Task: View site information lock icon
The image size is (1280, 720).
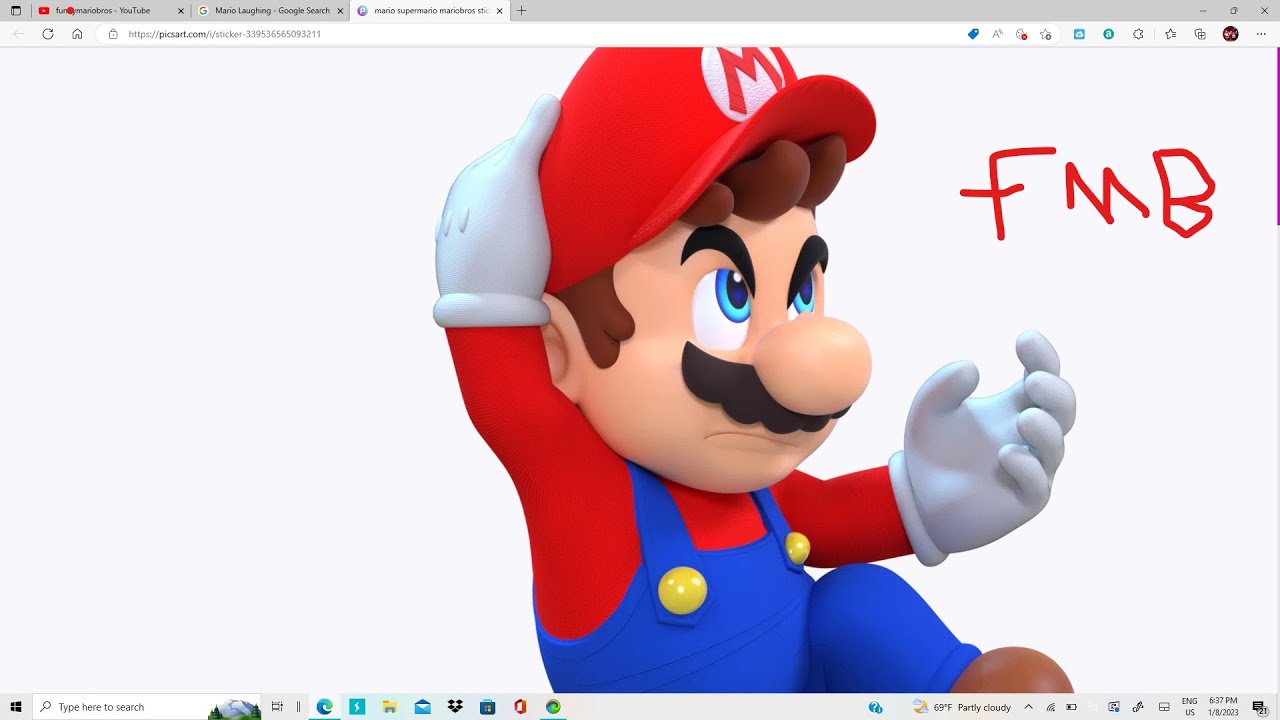Action: point(113,34)
